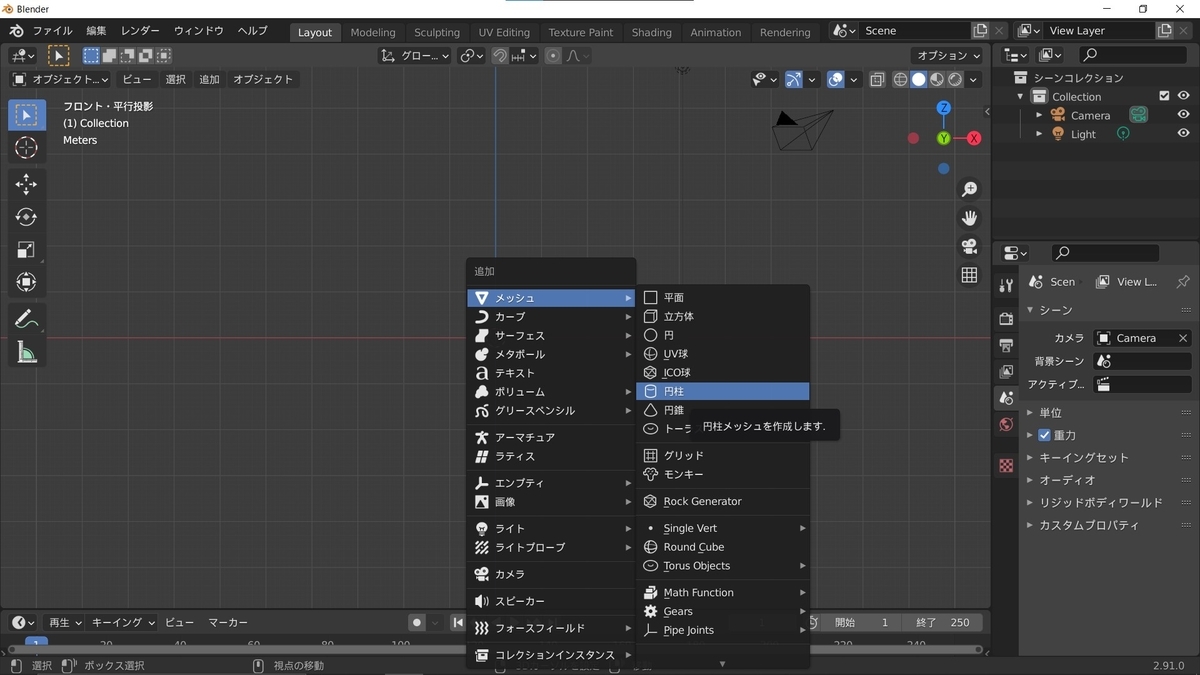1200x675 pixels.
Task: Choose the Scale tool
Action: [x=27, y=250]
